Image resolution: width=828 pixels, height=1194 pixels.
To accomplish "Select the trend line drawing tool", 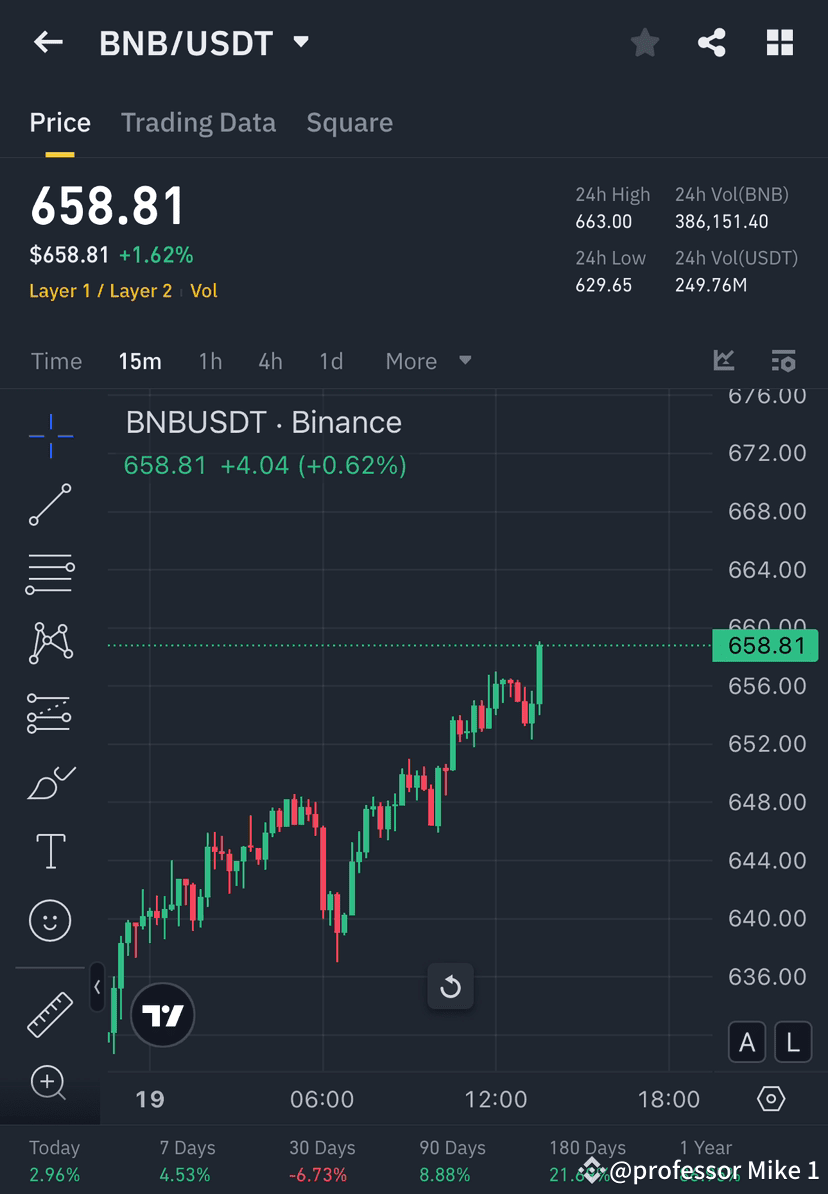I will [50, 505].
